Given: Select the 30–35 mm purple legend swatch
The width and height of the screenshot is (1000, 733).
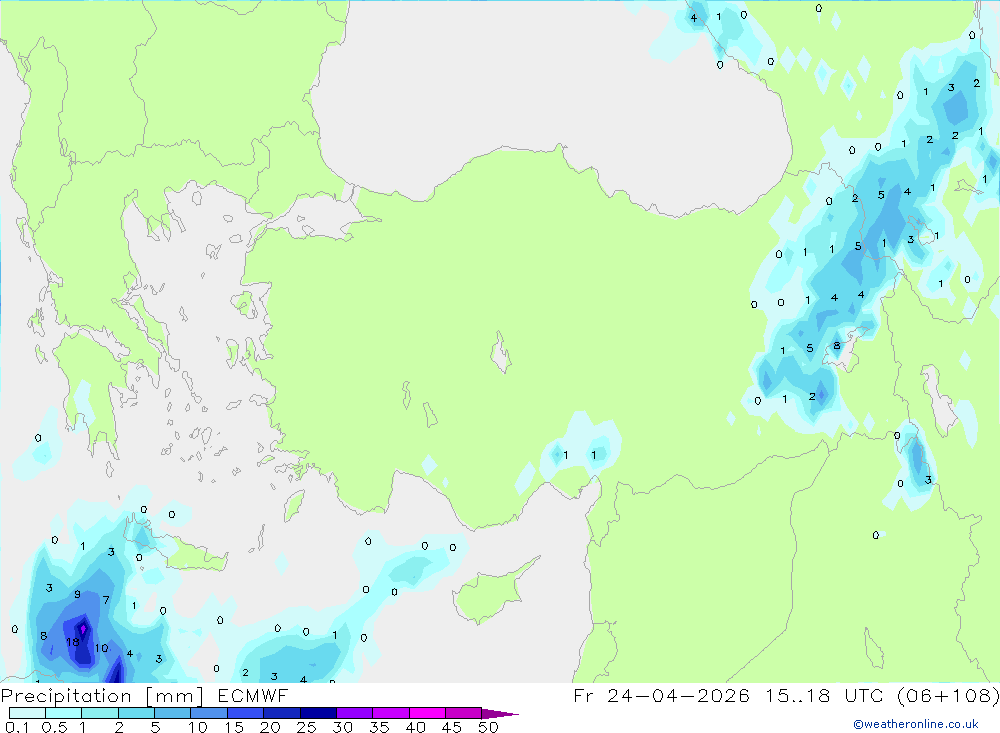Looking at the screenshot, I should point(354,713).
